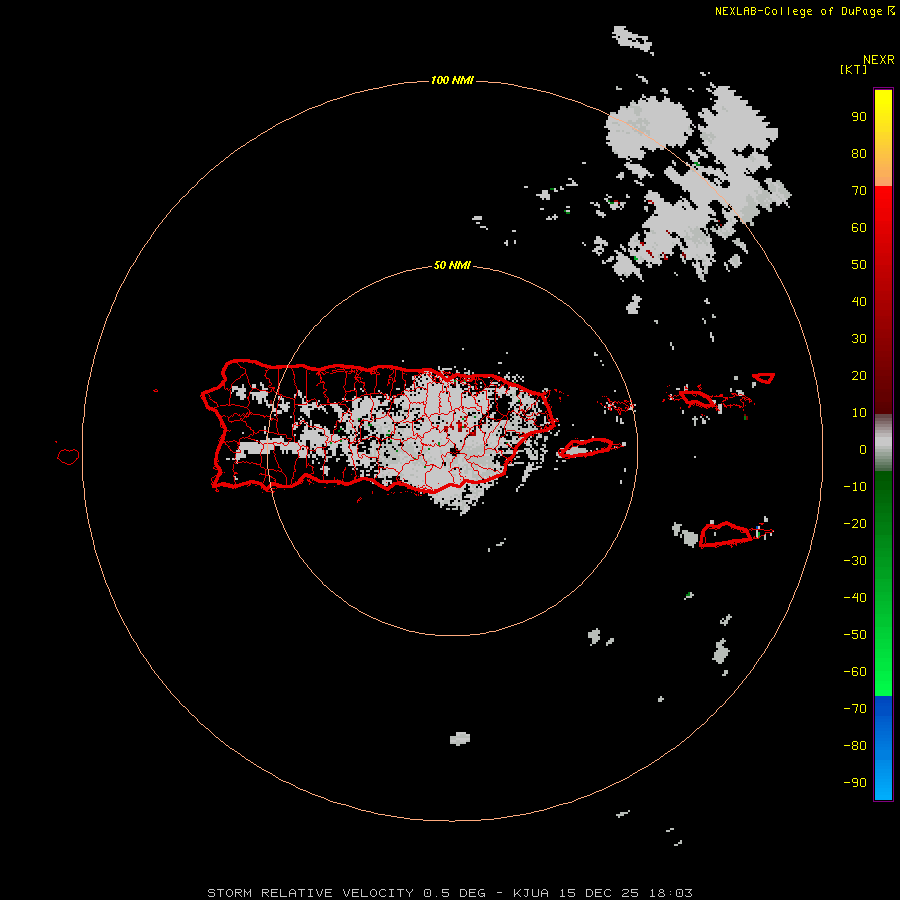Click the 50 value on velocity scale

point(859,265)
